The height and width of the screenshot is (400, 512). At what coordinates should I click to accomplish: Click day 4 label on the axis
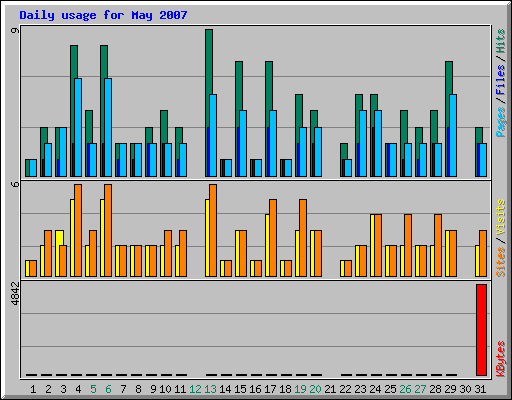(x=78, y=389)
